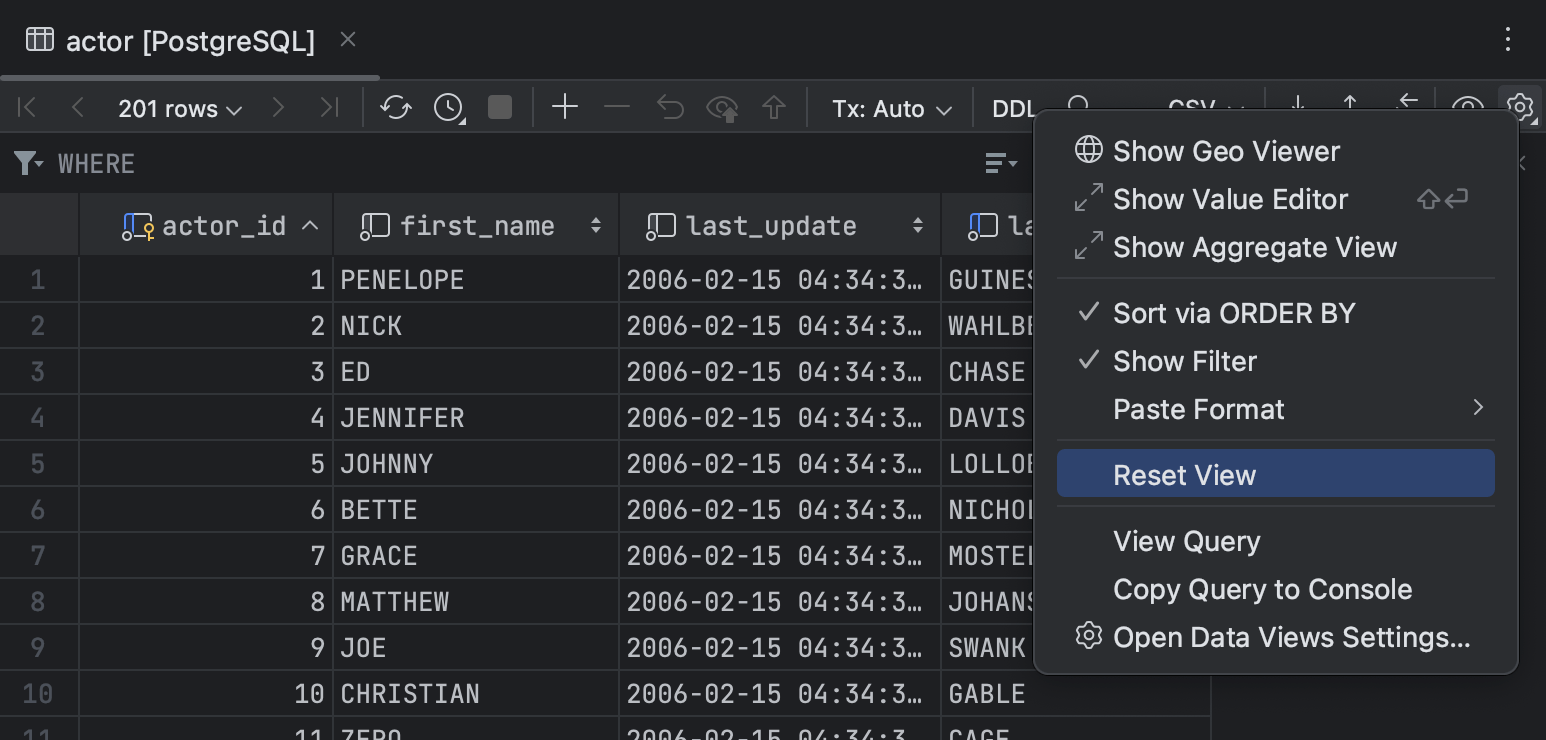Open data search with the magnifier icon
The width and height of the screenshot is (1546, 740).
(x=1078, y=107)
